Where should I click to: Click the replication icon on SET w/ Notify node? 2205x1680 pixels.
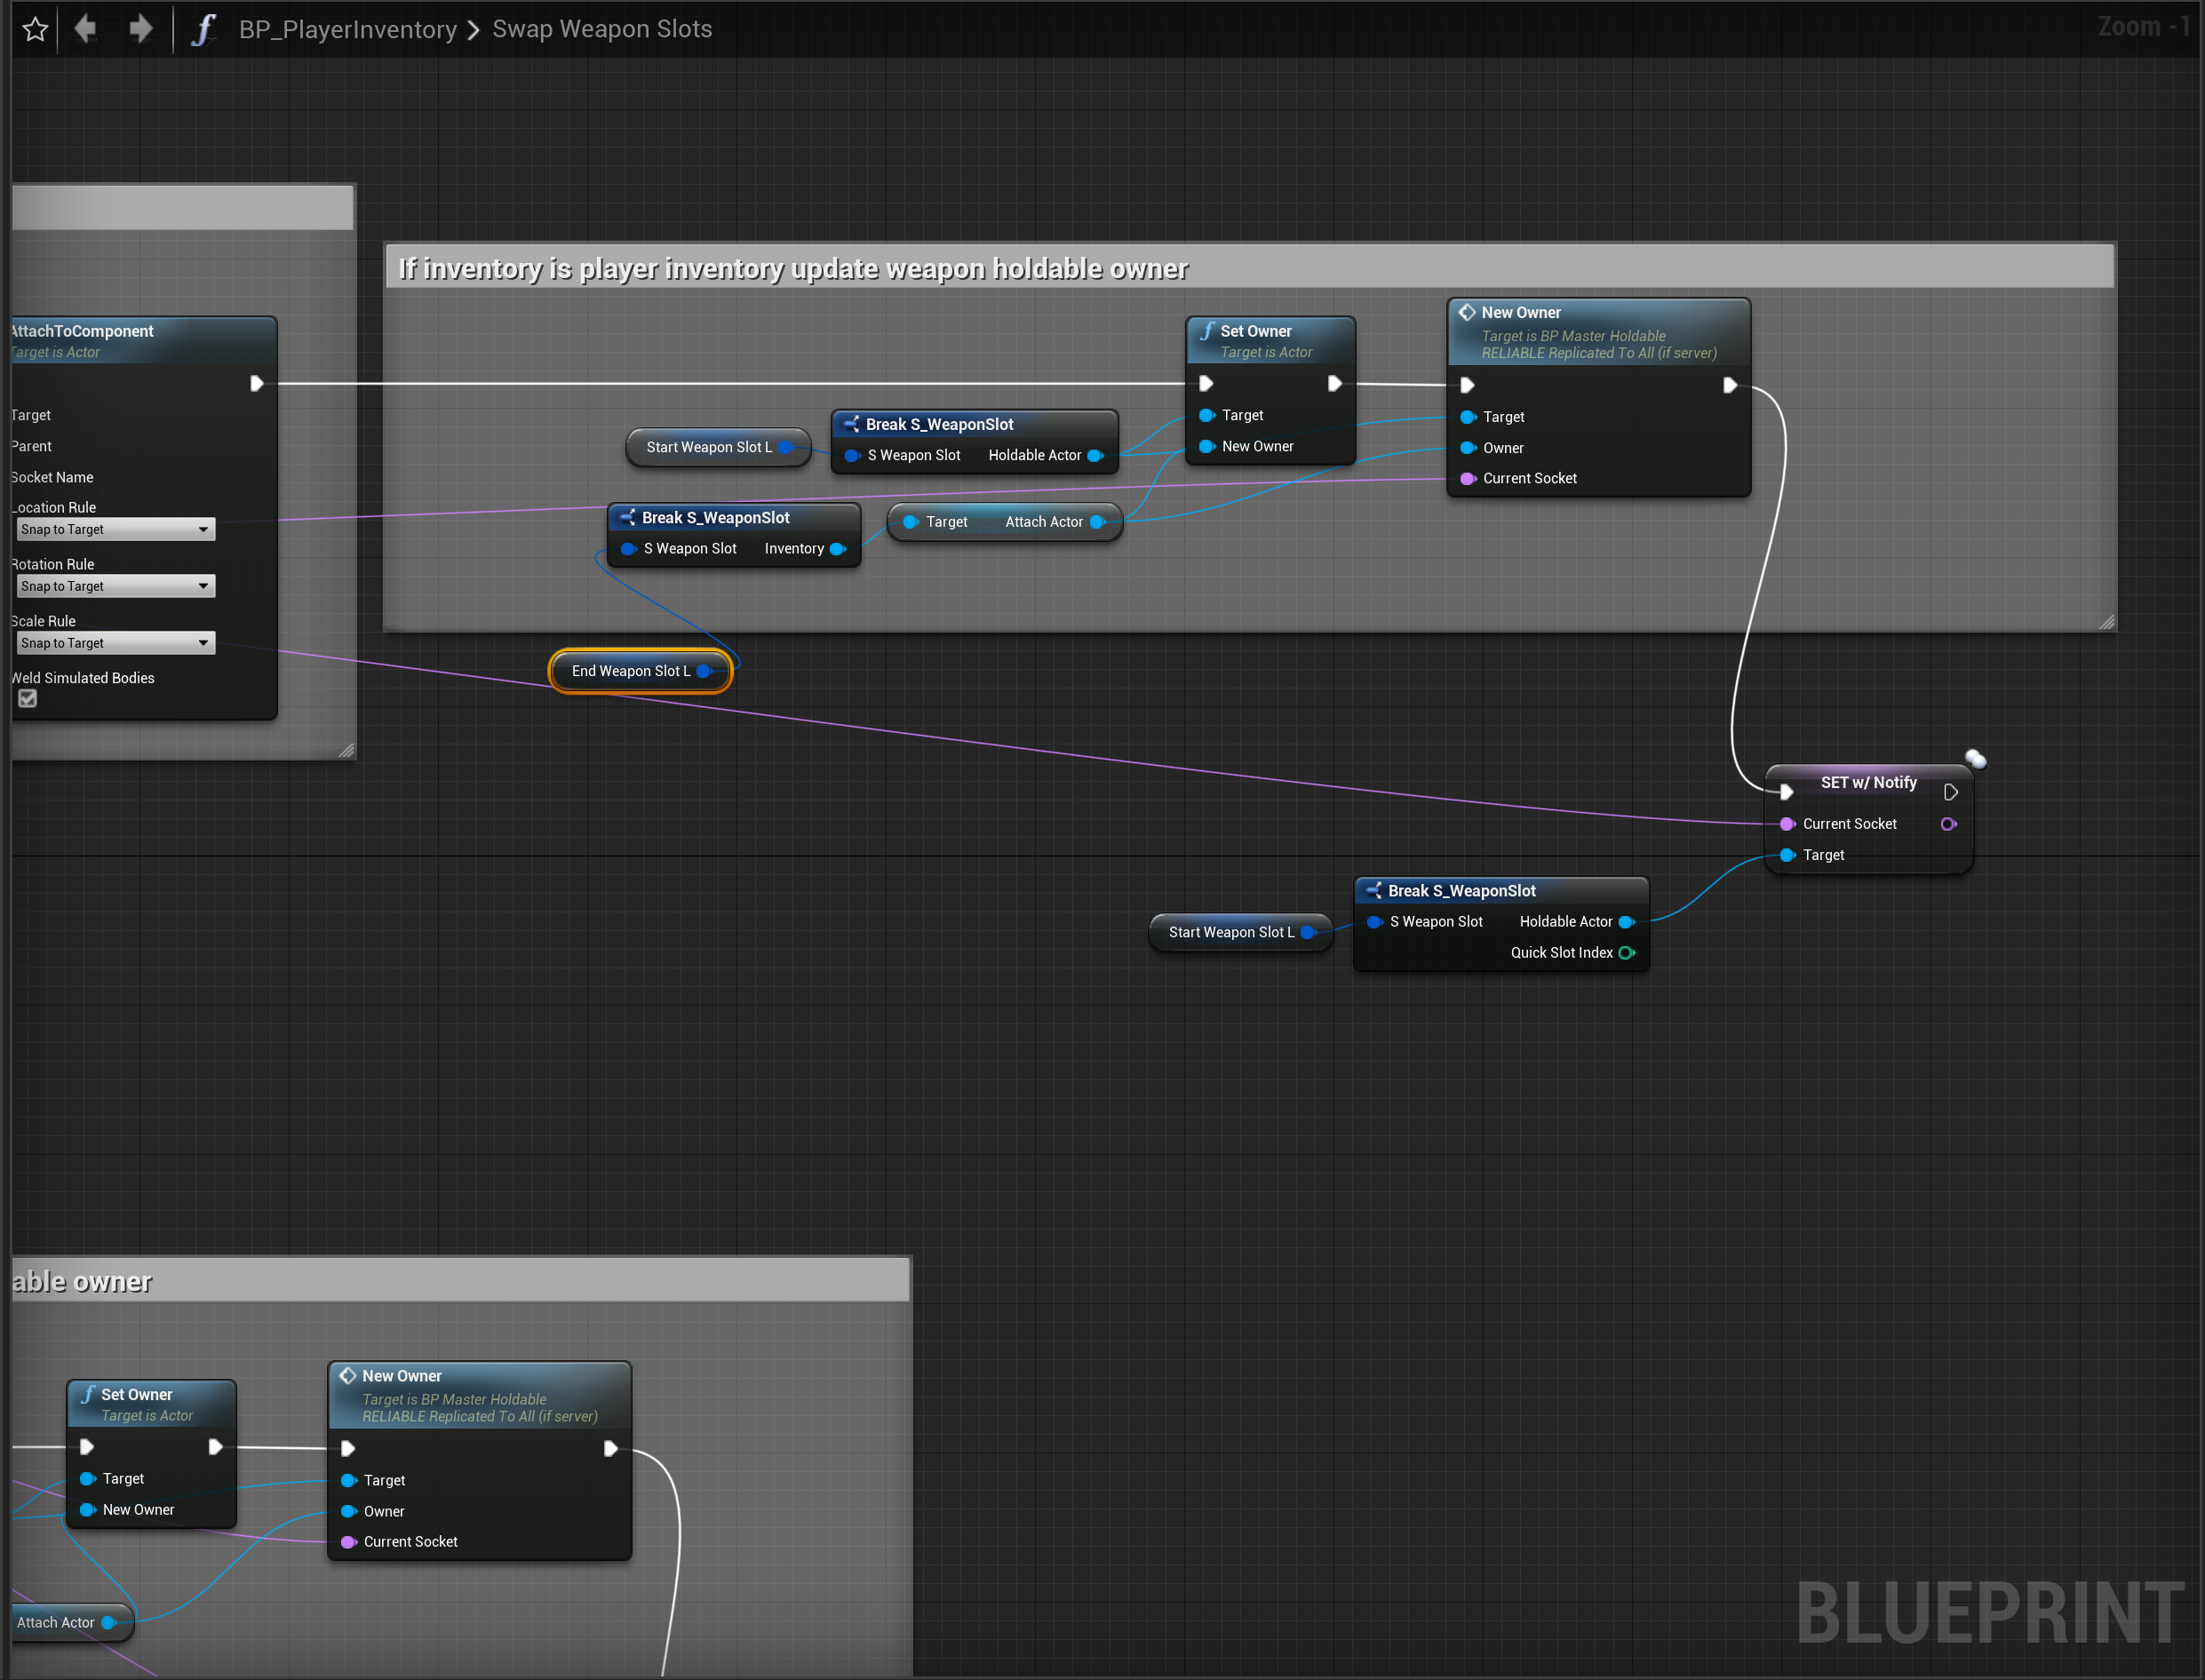(x=1975, y=759)
